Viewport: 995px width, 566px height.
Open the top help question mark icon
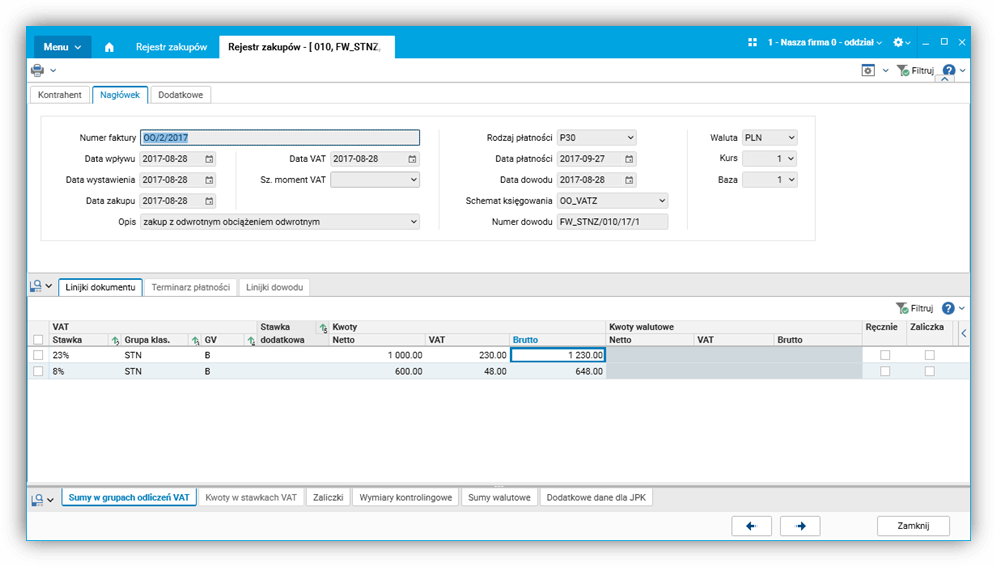(x=949, y=70)
